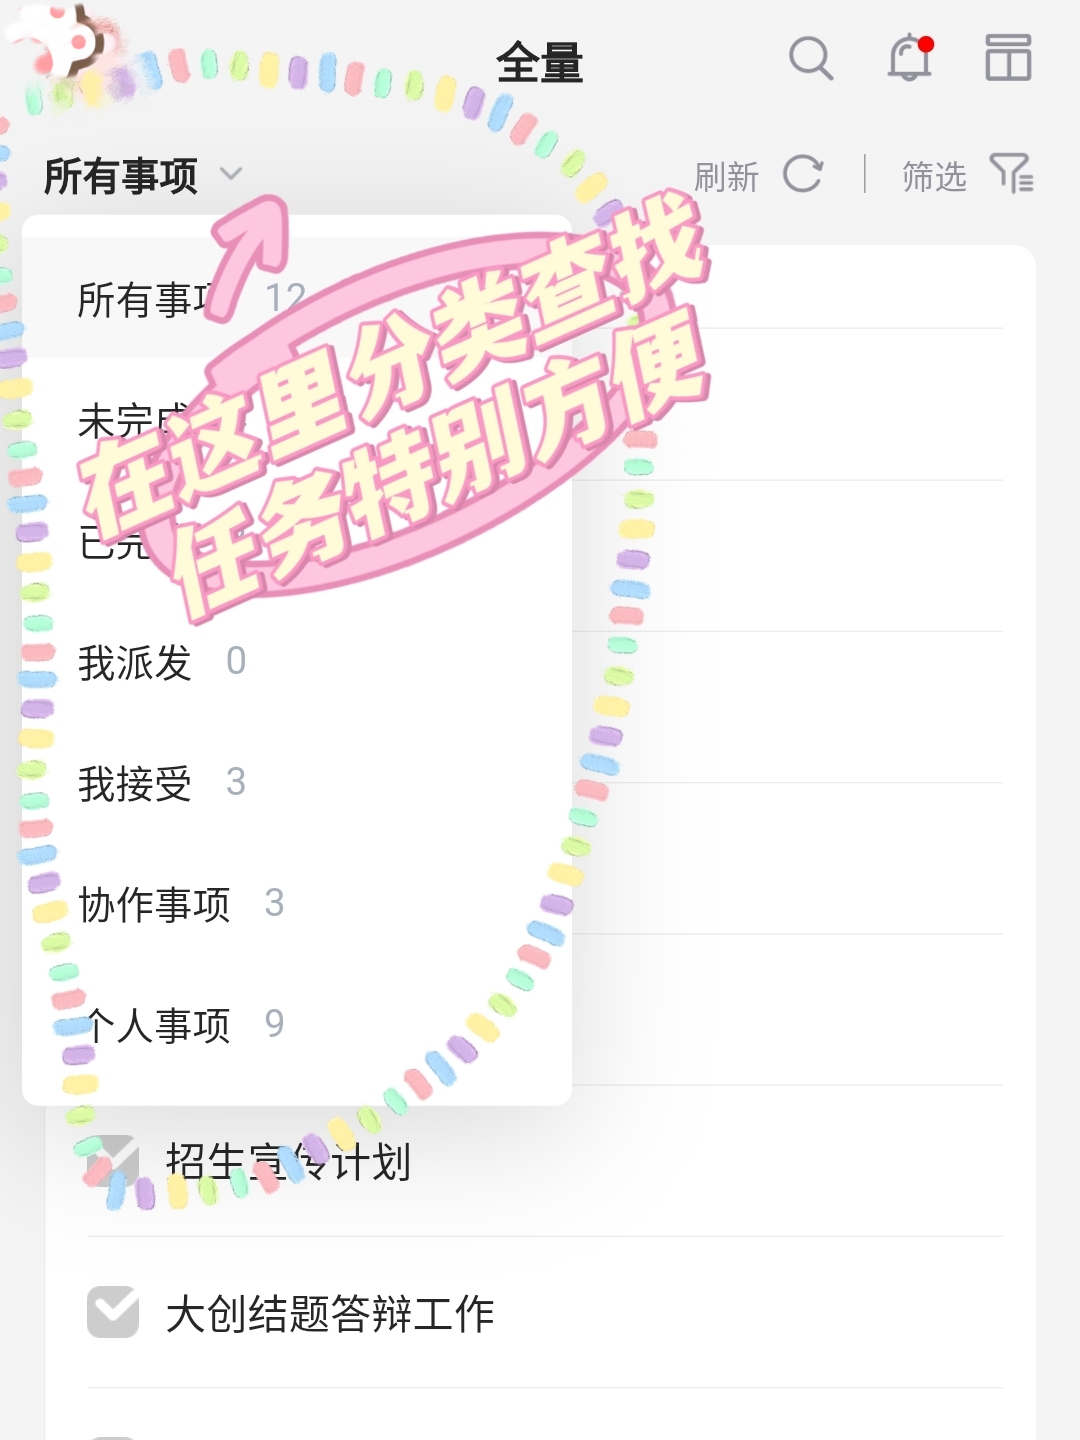
Task: Click the 全量 page title
Action: point(540,63)
